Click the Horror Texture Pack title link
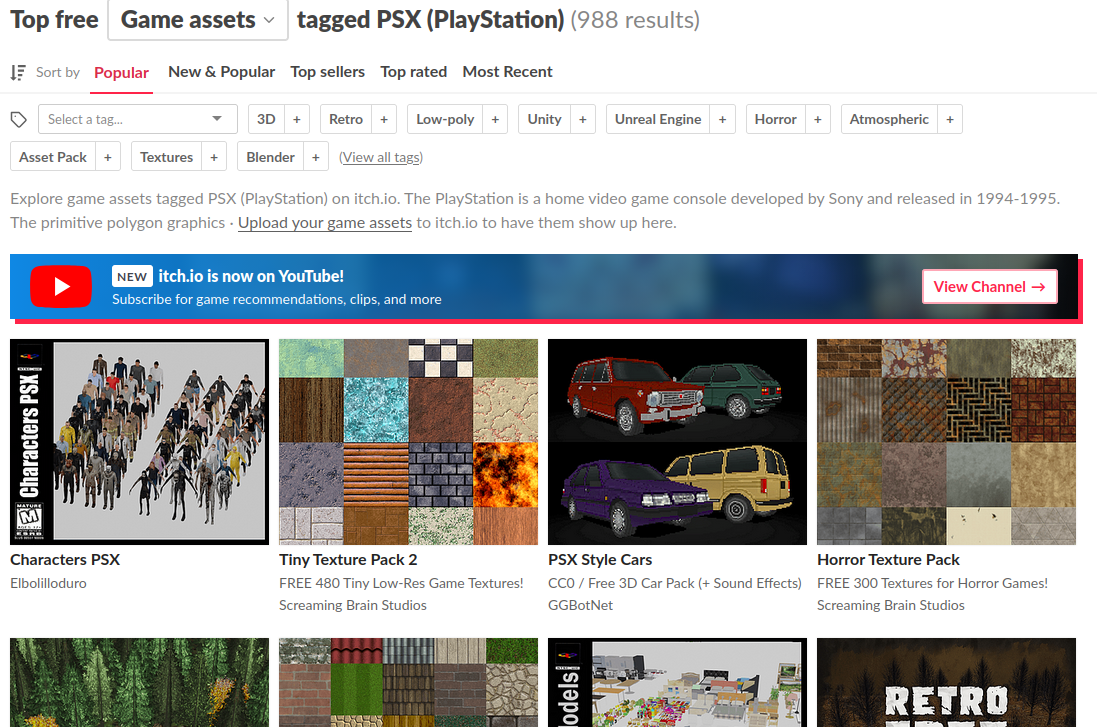The image size is (1097, 727). tap(888, 560)
